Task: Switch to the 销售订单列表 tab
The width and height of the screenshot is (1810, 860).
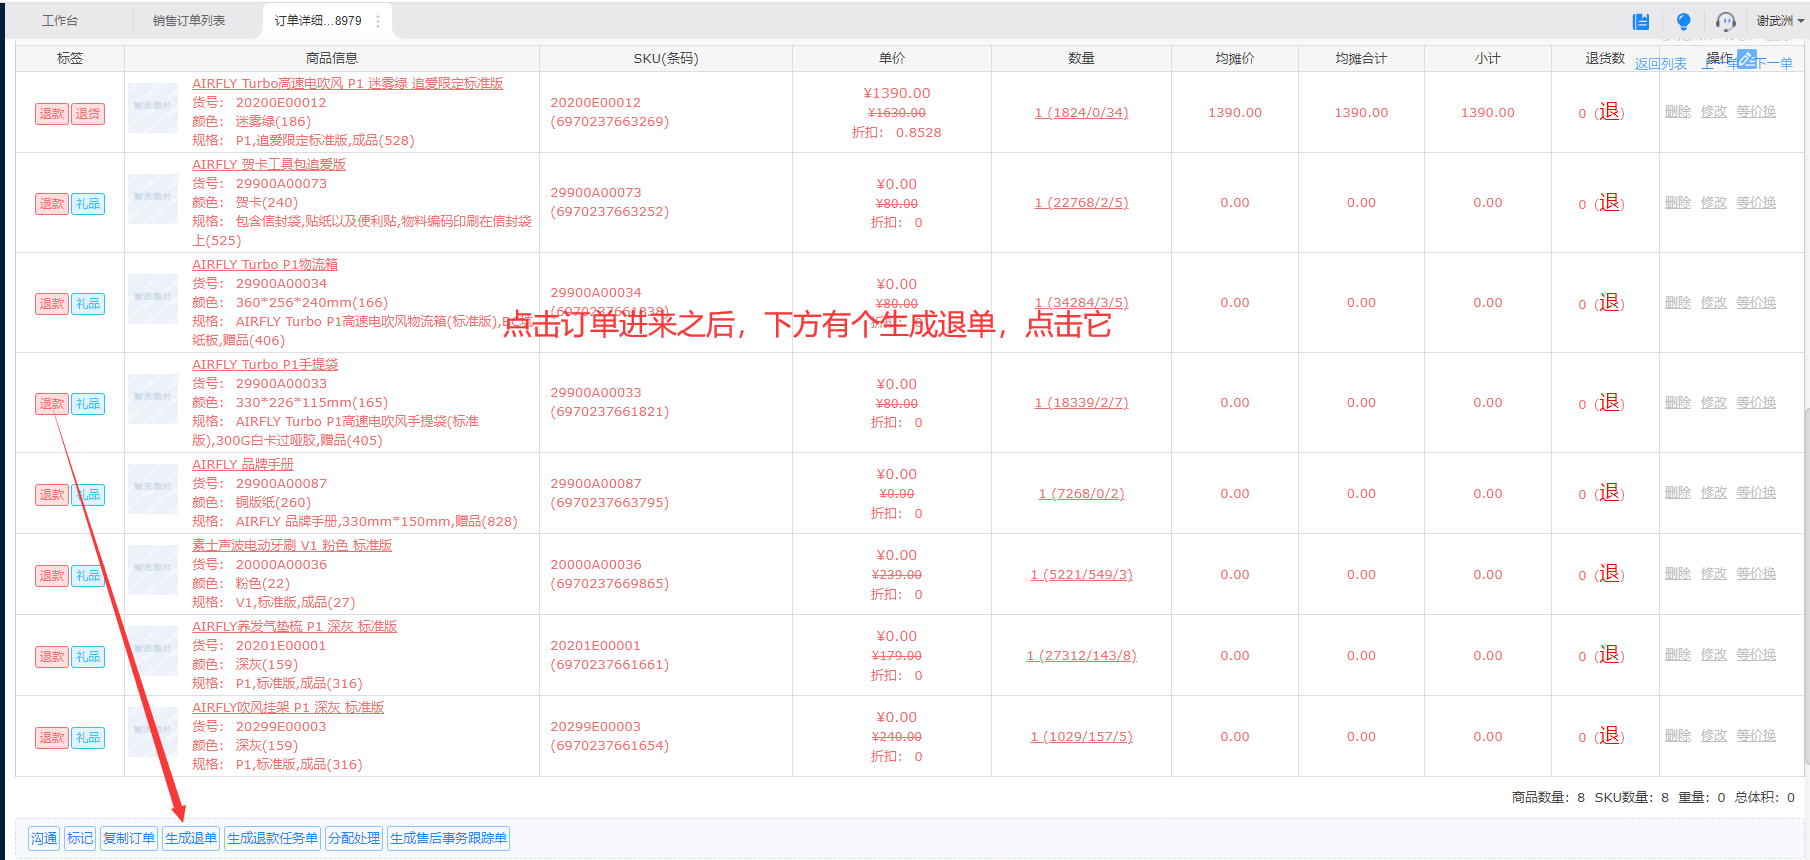Action: (189, 21)
